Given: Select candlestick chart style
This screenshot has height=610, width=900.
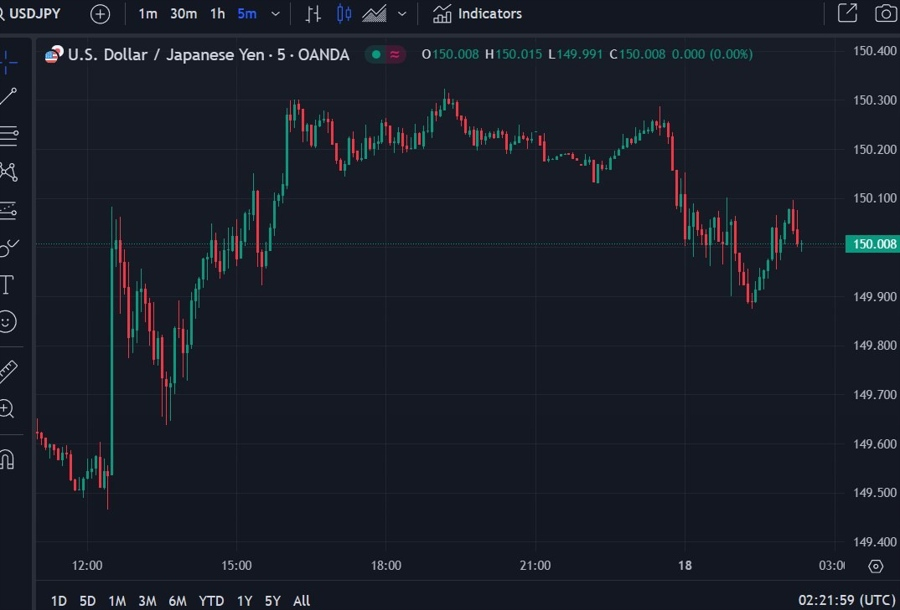Looking at the screenshot, I should click(344, 14).
